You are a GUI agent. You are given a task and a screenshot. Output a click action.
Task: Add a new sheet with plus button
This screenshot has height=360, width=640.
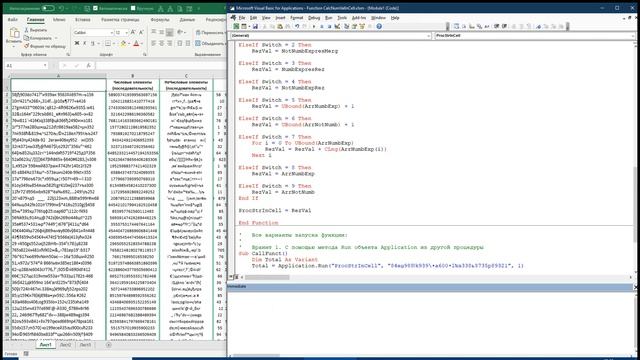pos(109,345)
